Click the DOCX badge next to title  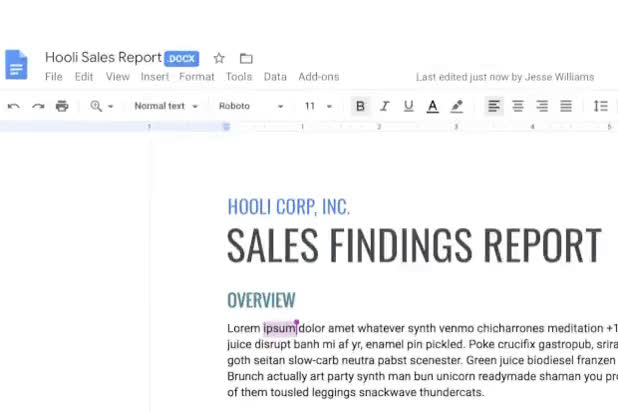182,59
